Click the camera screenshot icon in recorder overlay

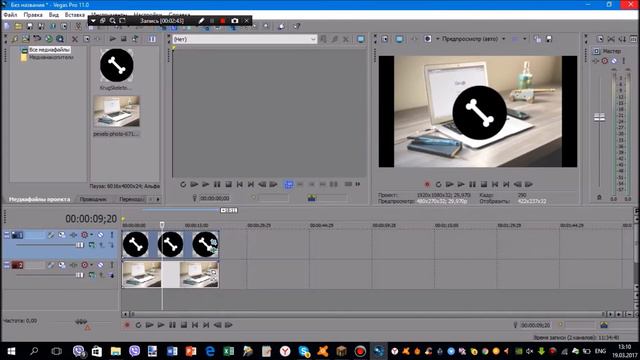coord(235,21)
